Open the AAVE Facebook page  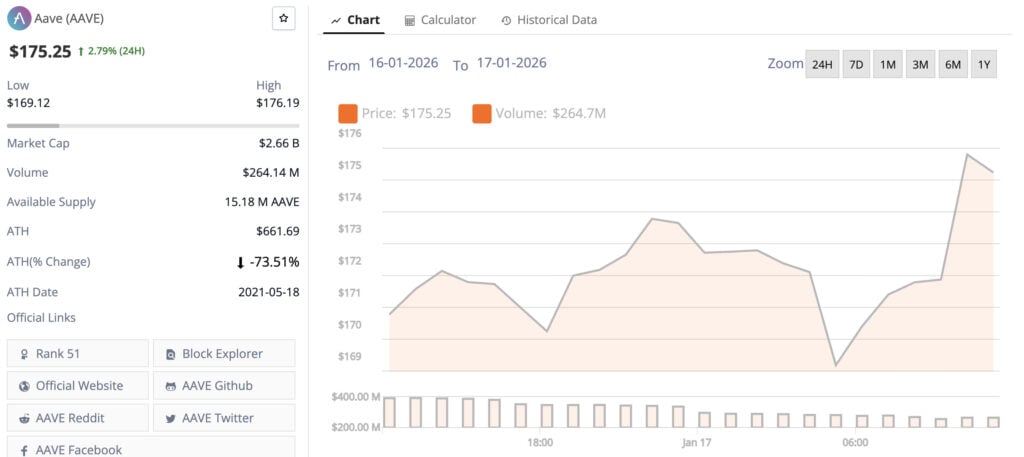pyautogui.click(x=78, y=449)
